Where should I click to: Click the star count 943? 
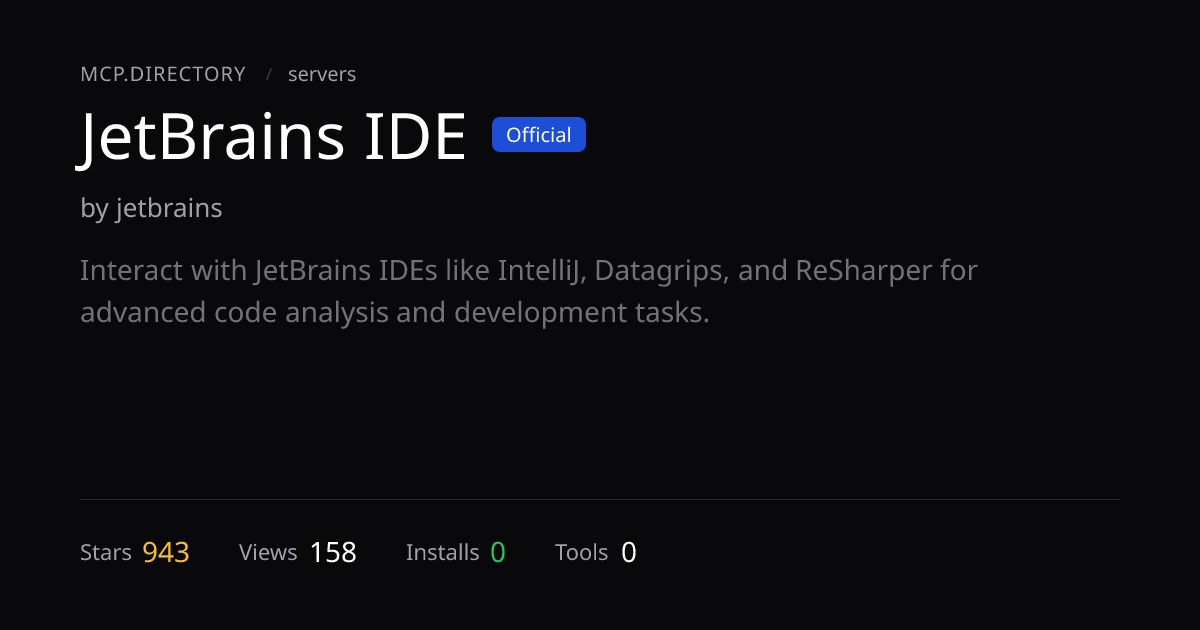pos(166,552)
